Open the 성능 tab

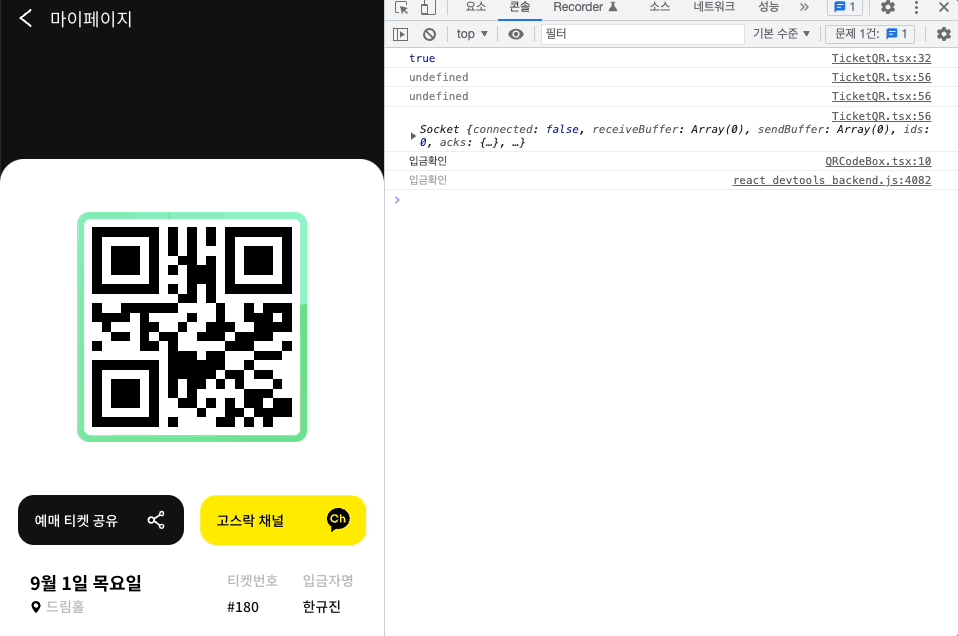point(769,7)
